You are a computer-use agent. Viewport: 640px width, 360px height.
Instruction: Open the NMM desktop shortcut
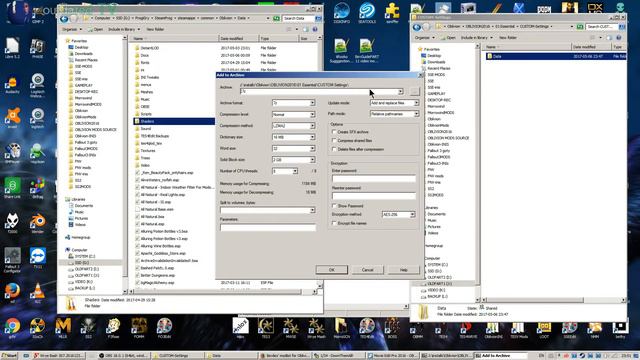tap(595, 329)
